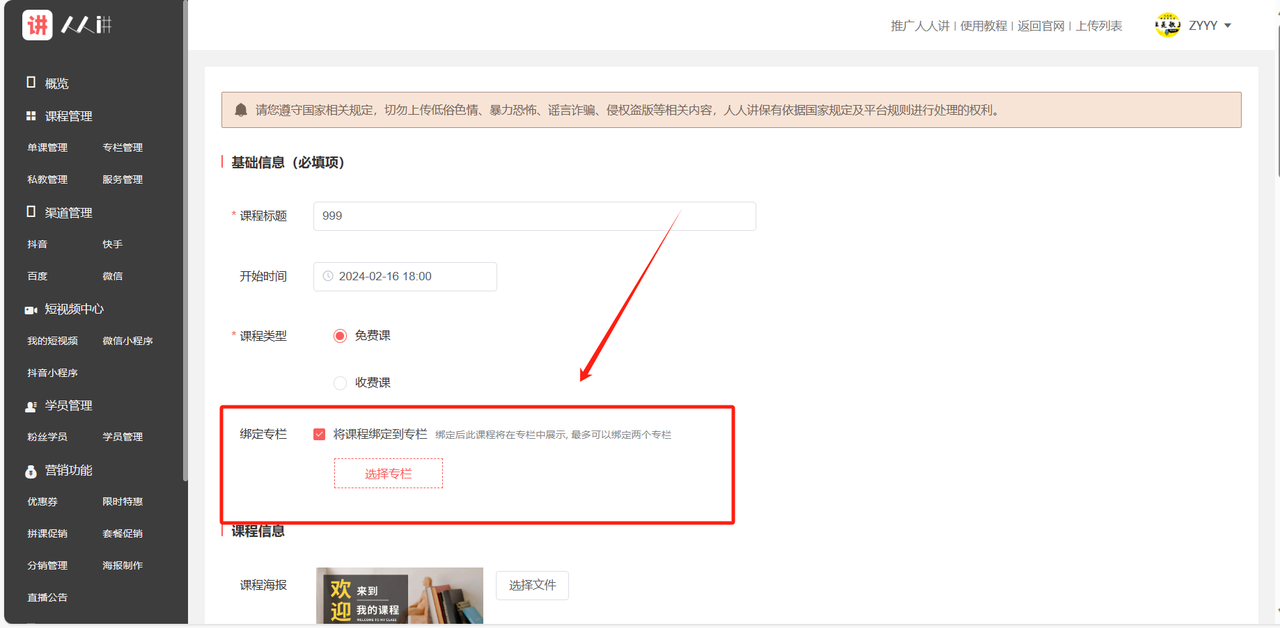Click the 人人讲 logo icon
This screenshot has width=1280, height=628.
tap(38, 25)
